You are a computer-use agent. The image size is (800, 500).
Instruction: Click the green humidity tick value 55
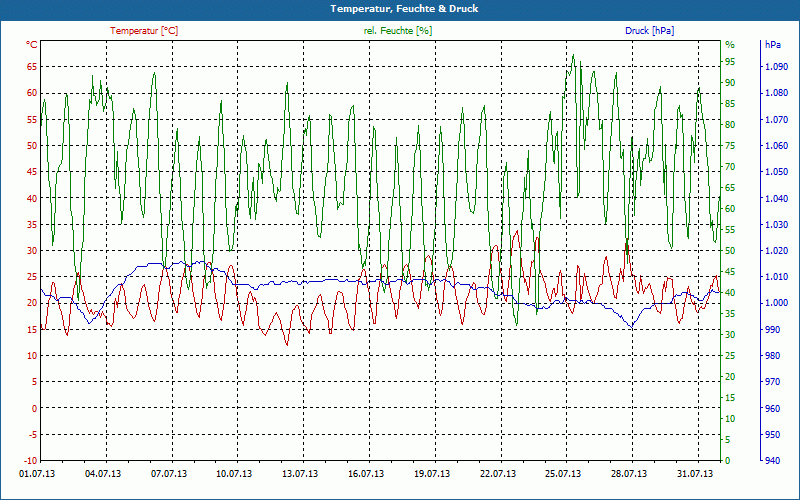point(730,230)
